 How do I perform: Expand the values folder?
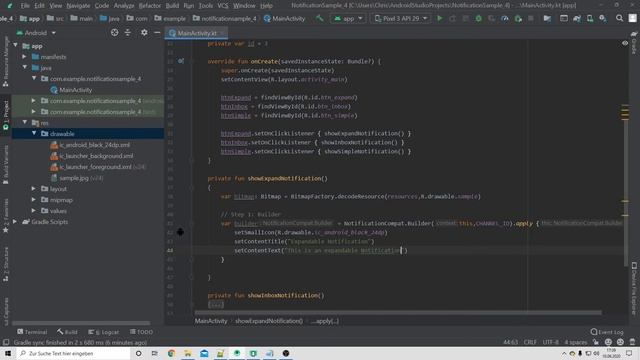(34, 211)
